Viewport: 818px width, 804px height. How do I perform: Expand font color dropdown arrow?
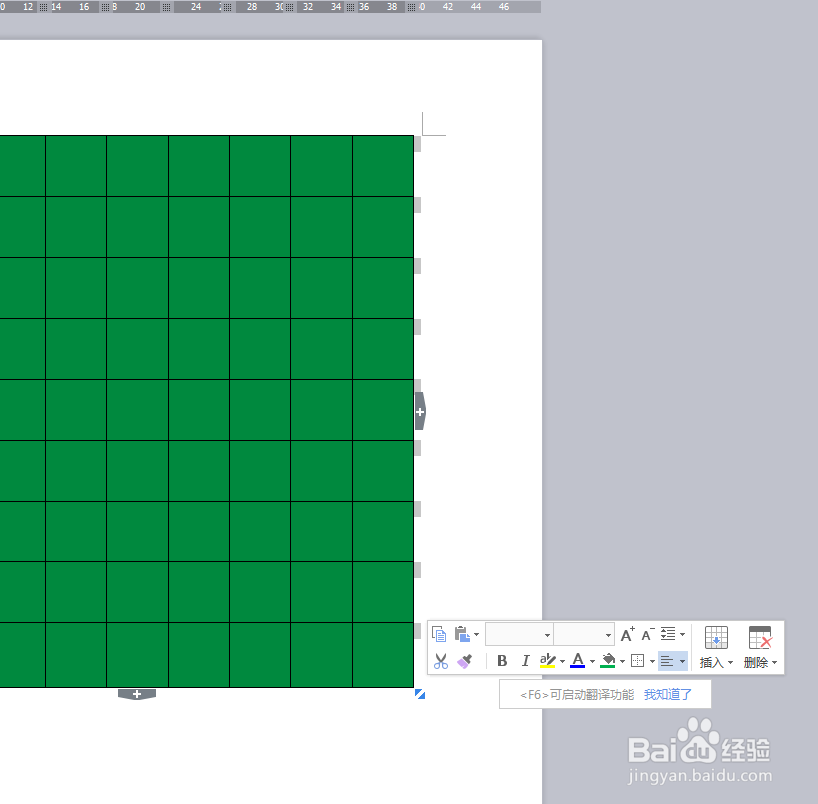(592, 662)
